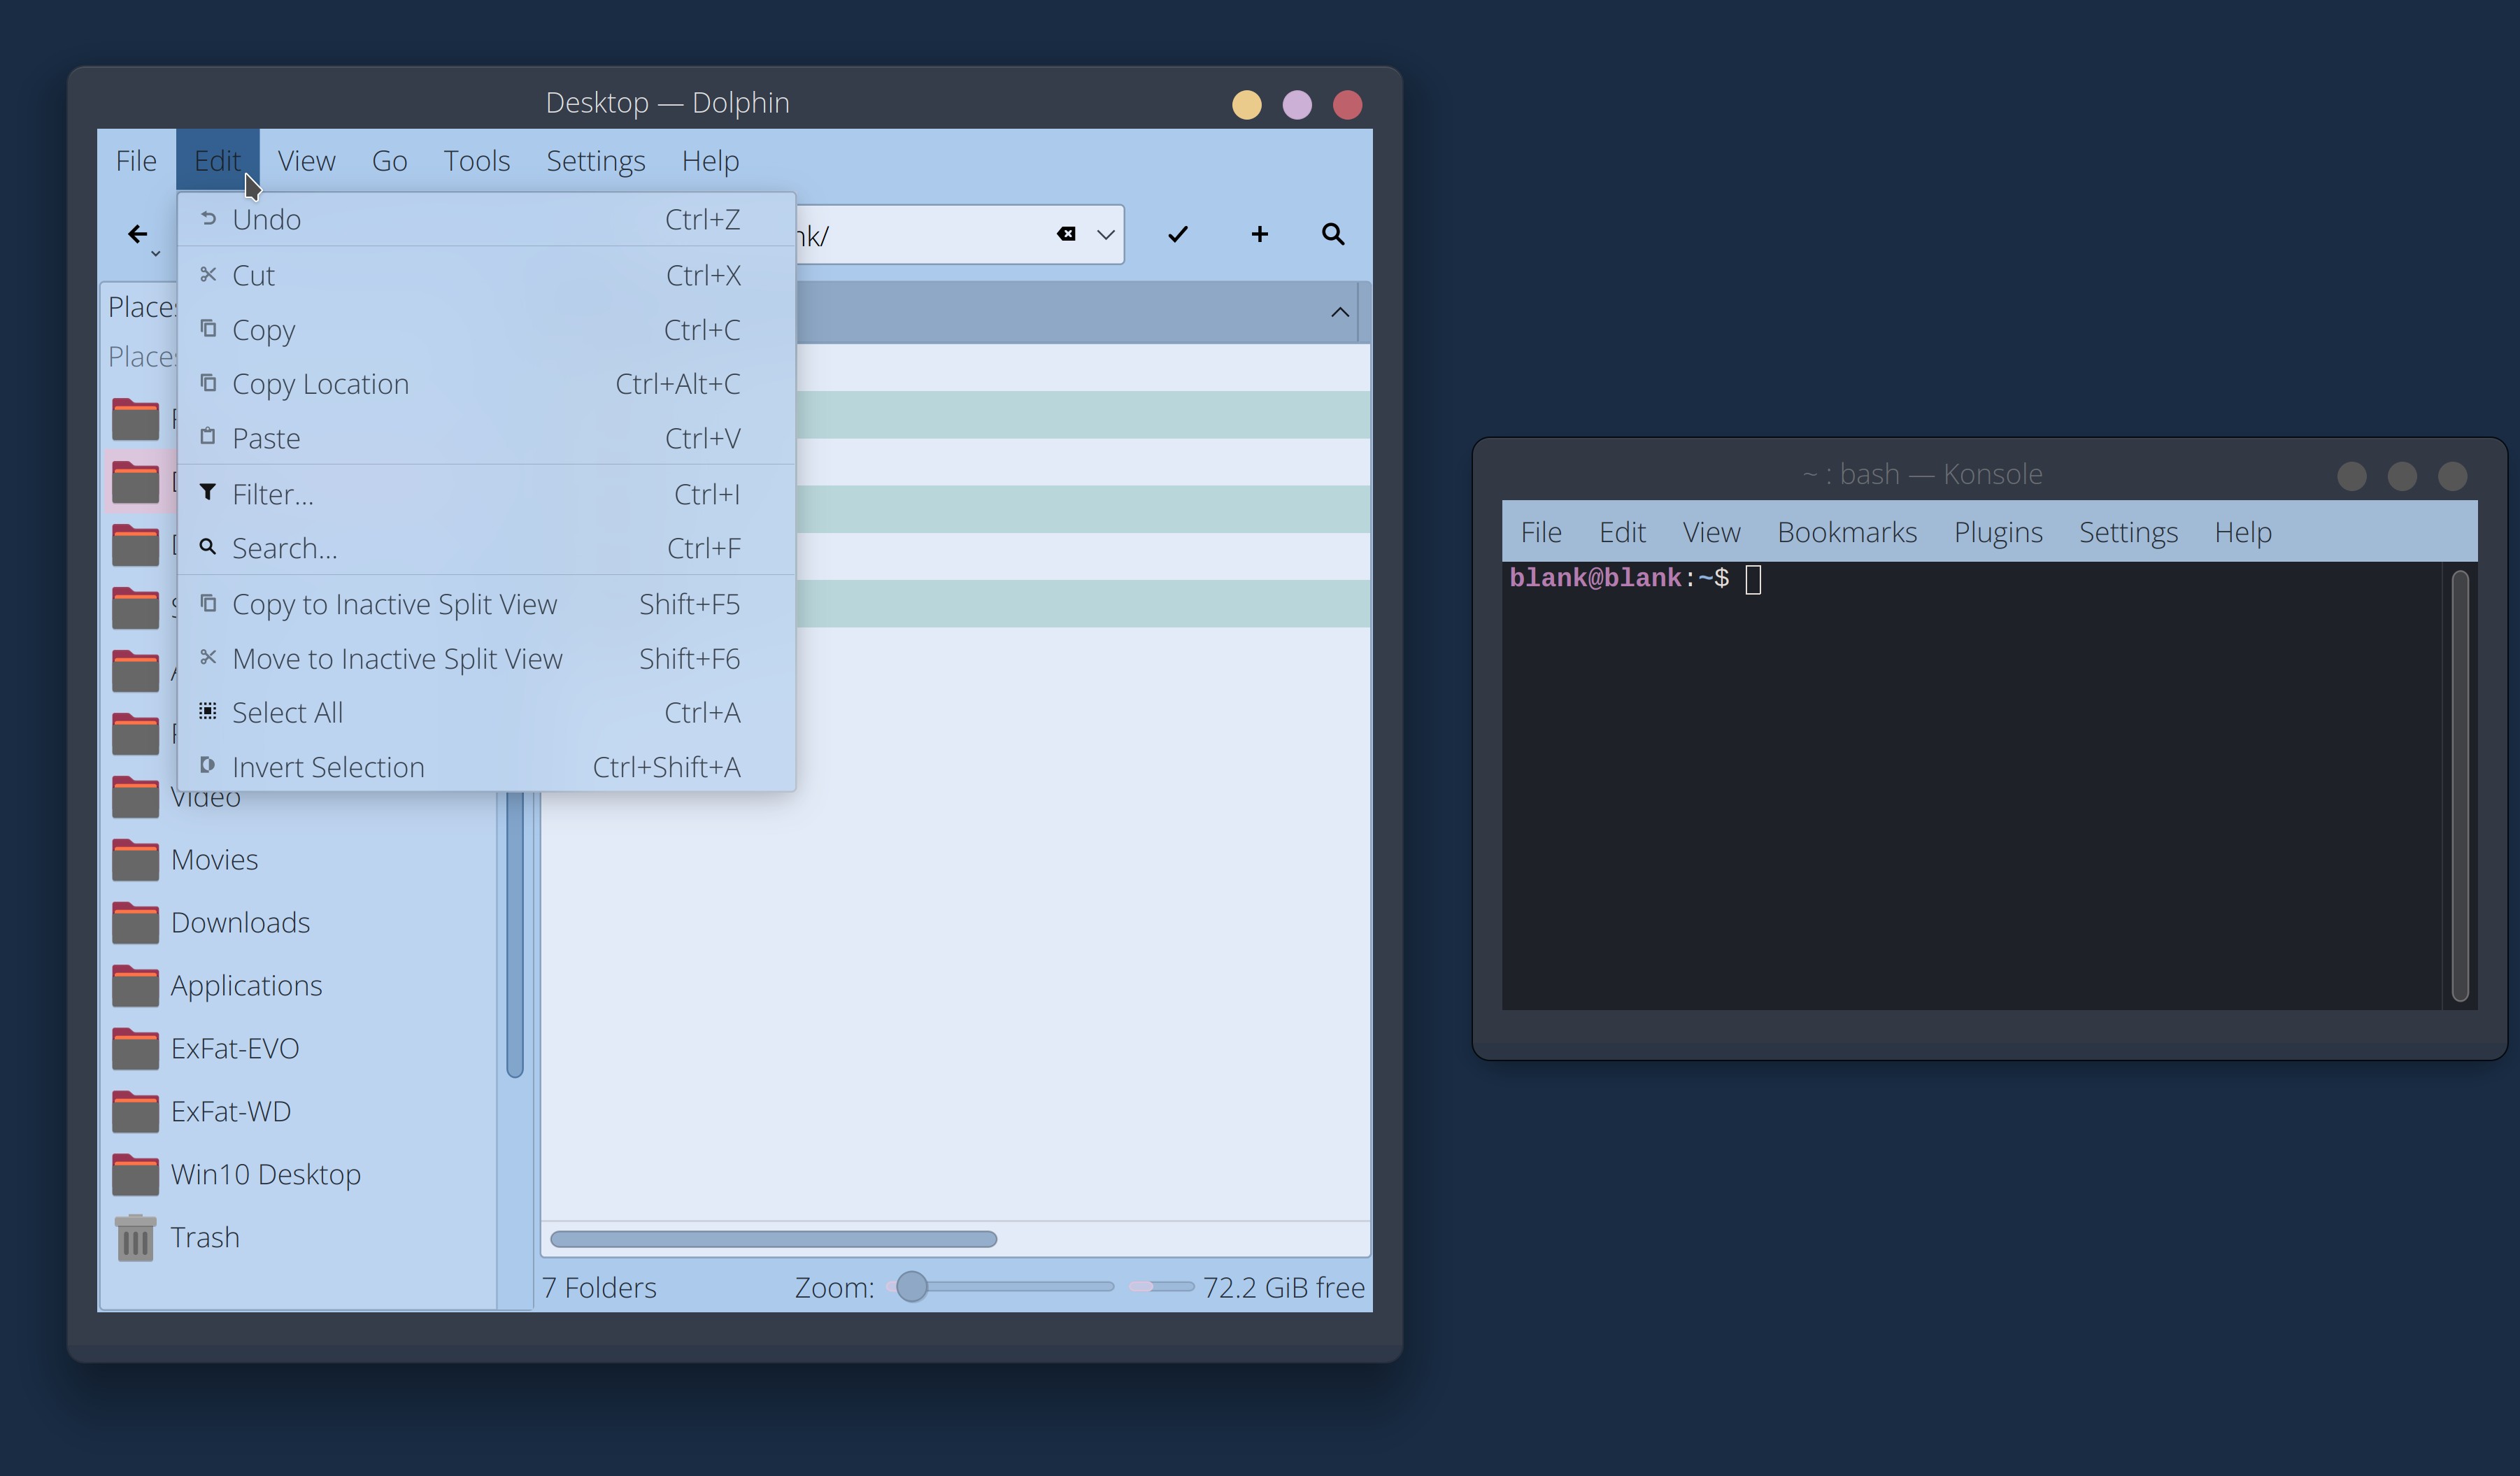
Task: Open Konsole Plugins menu
Action: click(1998, 532)
